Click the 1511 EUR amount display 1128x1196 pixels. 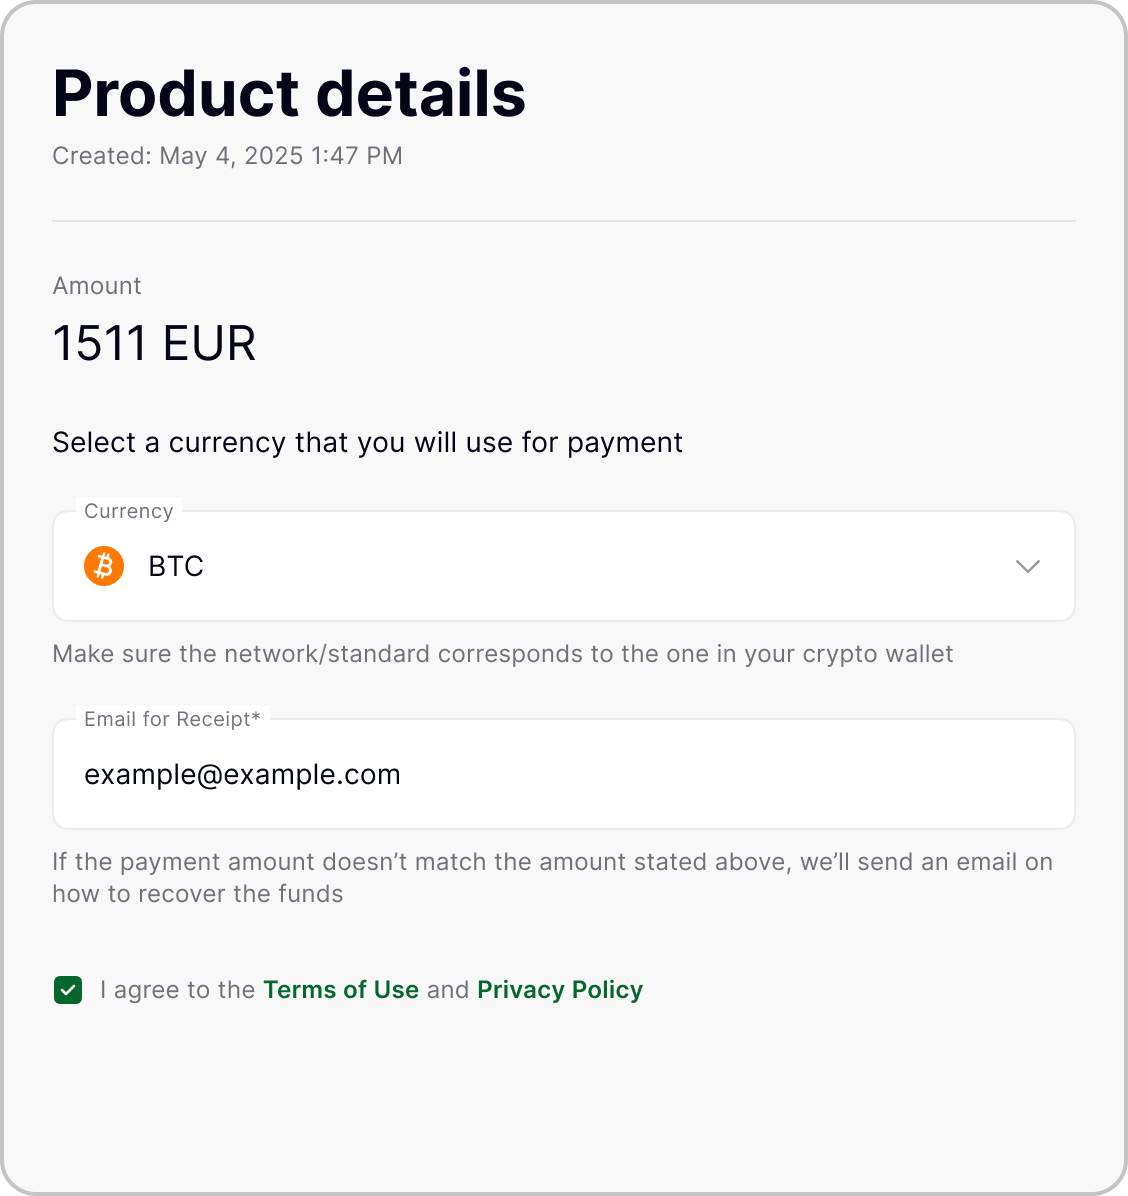pos(154,343)
